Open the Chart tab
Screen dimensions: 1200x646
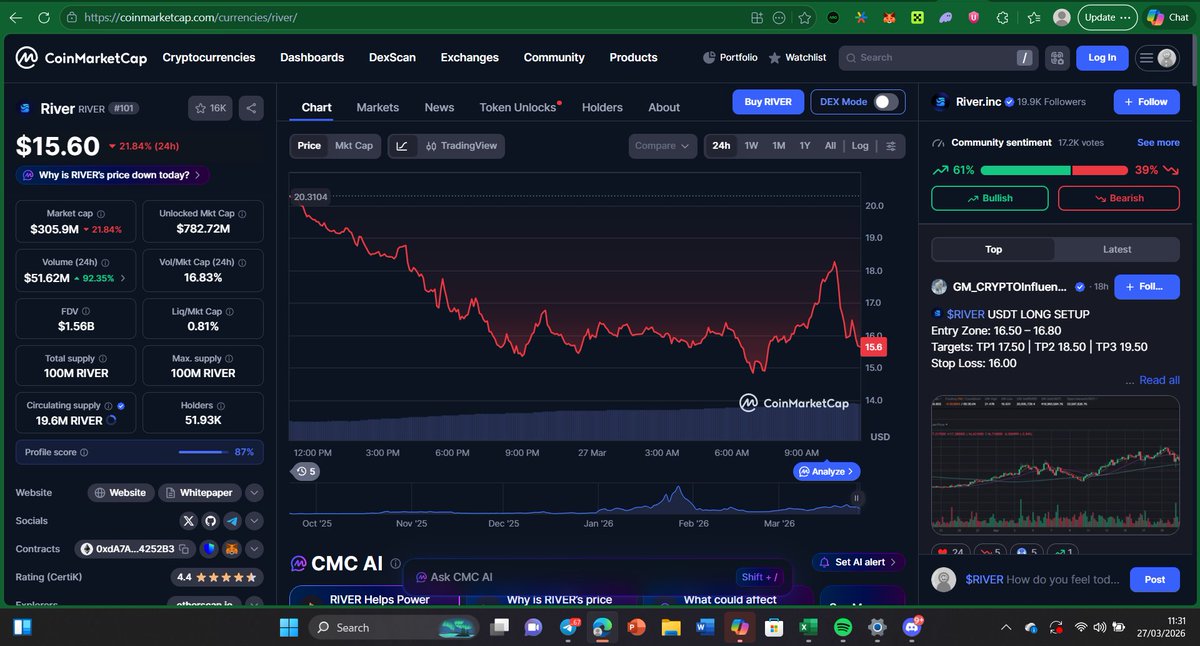pyautogui.click(x=316, y=107)
